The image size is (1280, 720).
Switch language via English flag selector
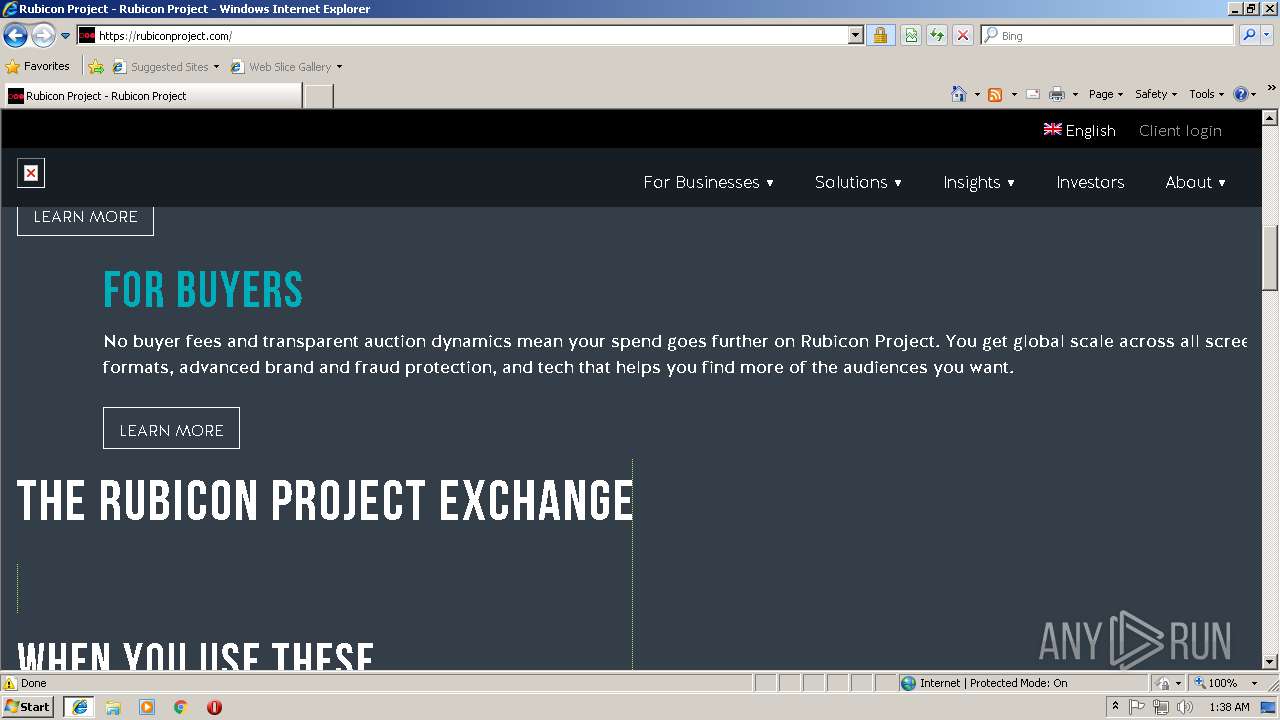click(x=1080, y=130)
